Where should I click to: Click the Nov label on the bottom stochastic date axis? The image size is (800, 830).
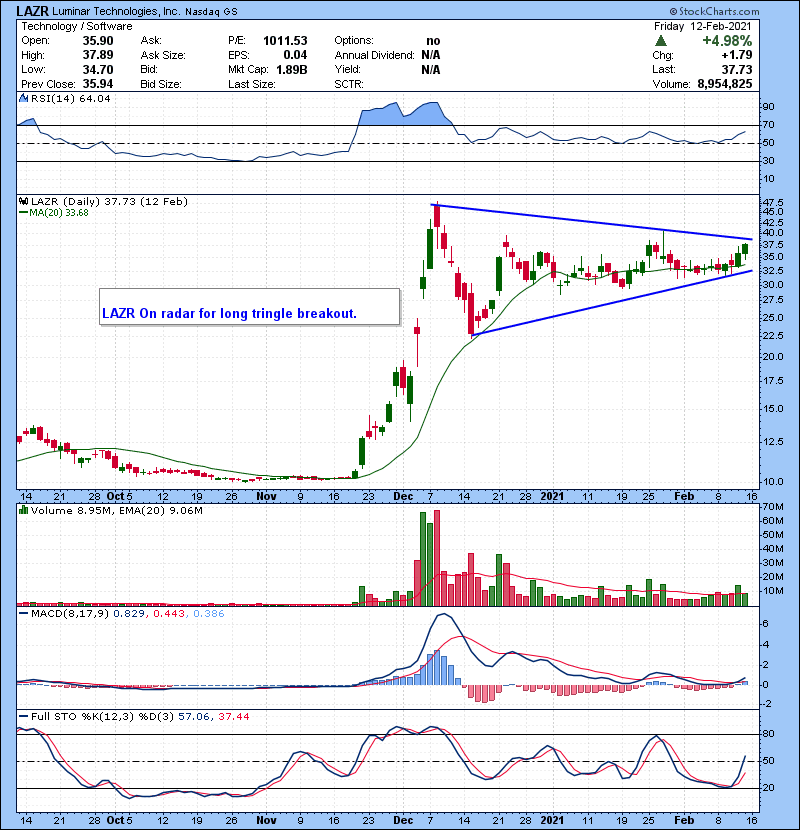266,820
